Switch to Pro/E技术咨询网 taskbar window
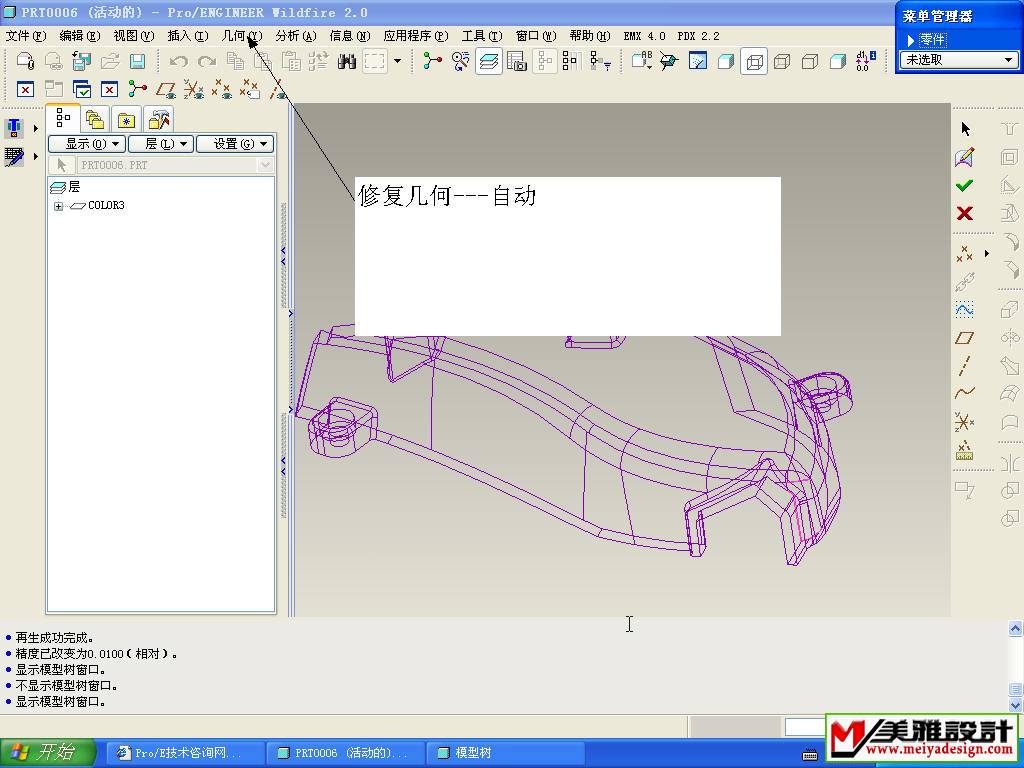1024x768 pixels. (x=185, y=753)
